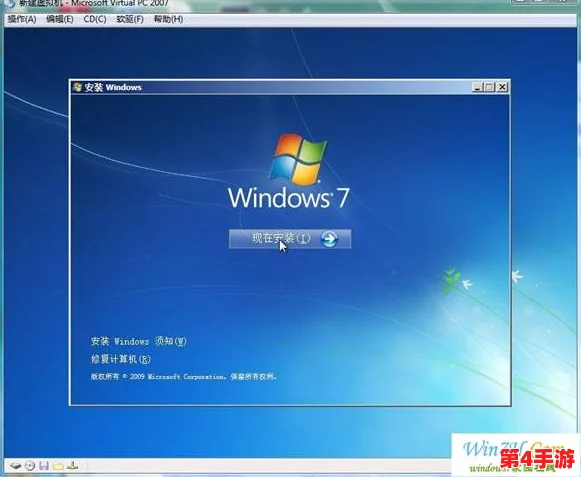Click the 安装 Windows title bar icon

[x=77, y=87]
